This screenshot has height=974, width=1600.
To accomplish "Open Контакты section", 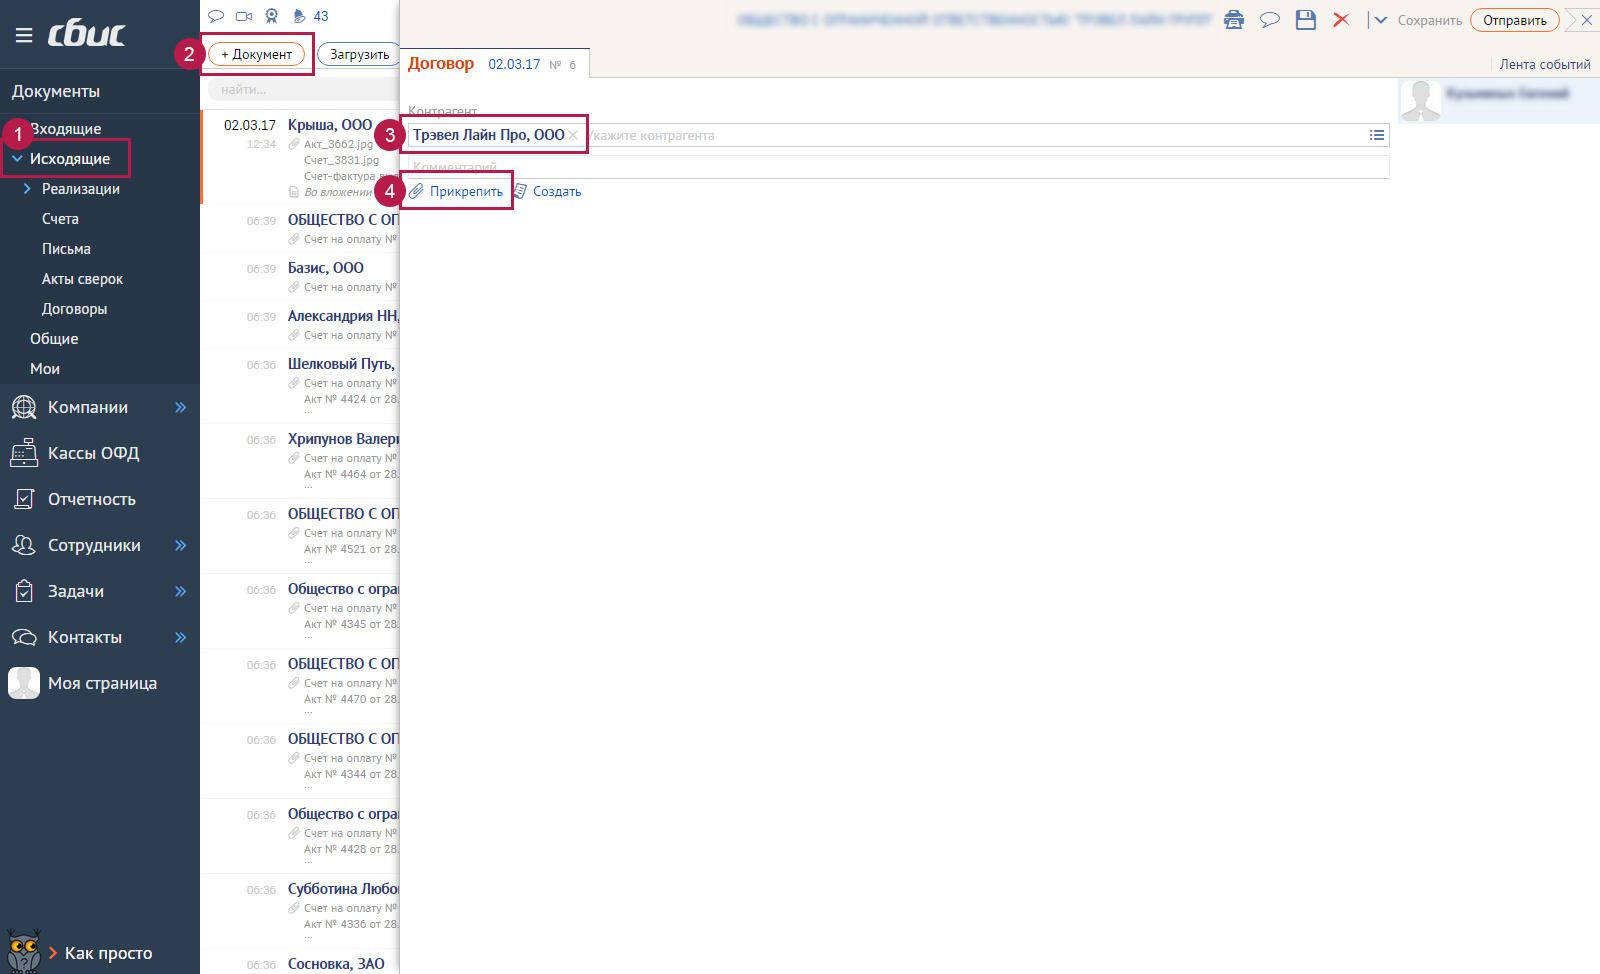I will coord(84,637).
